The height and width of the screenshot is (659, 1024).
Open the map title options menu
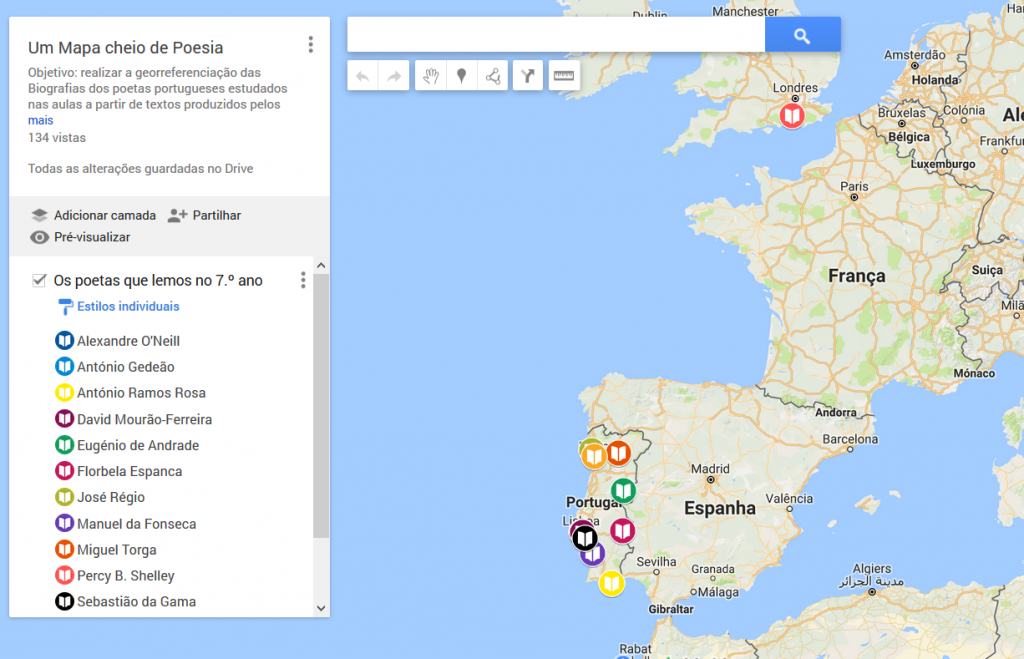point(311,45)
